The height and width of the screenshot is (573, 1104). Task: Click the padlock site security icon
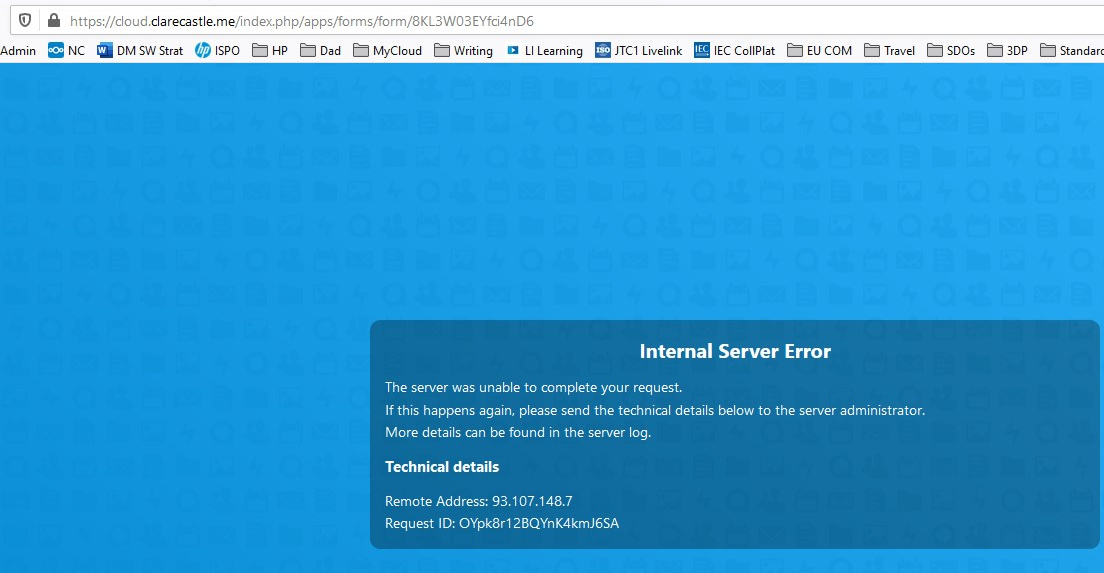pos(53,20)
